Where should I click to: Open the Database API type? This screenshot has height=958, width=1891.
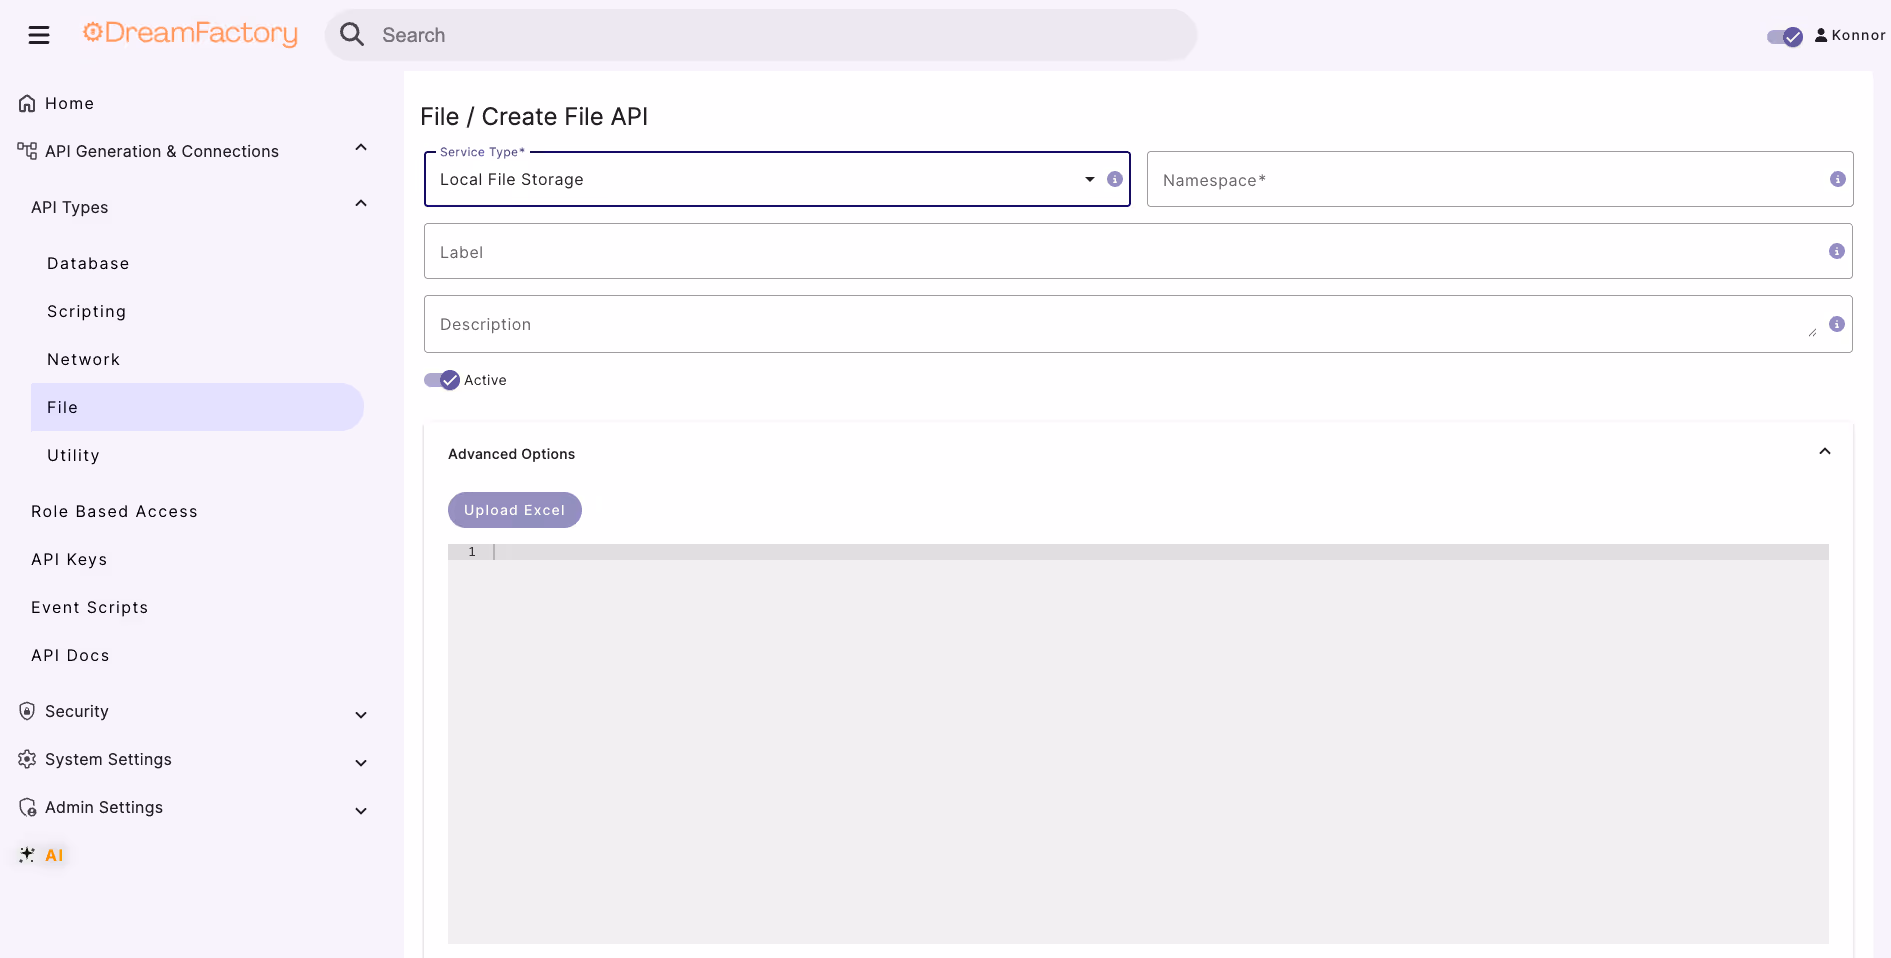[88, 263]
